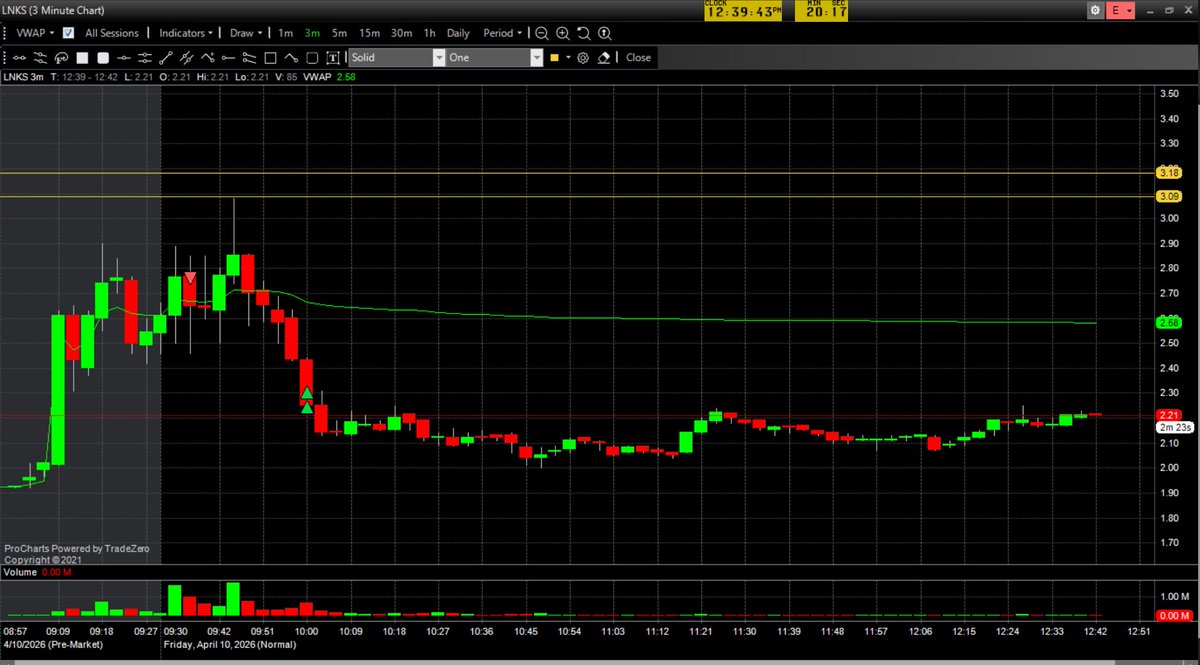The image size is (1200, 665).
Task: Click the red 2.21 last price label
Action: coord(1169,414)
